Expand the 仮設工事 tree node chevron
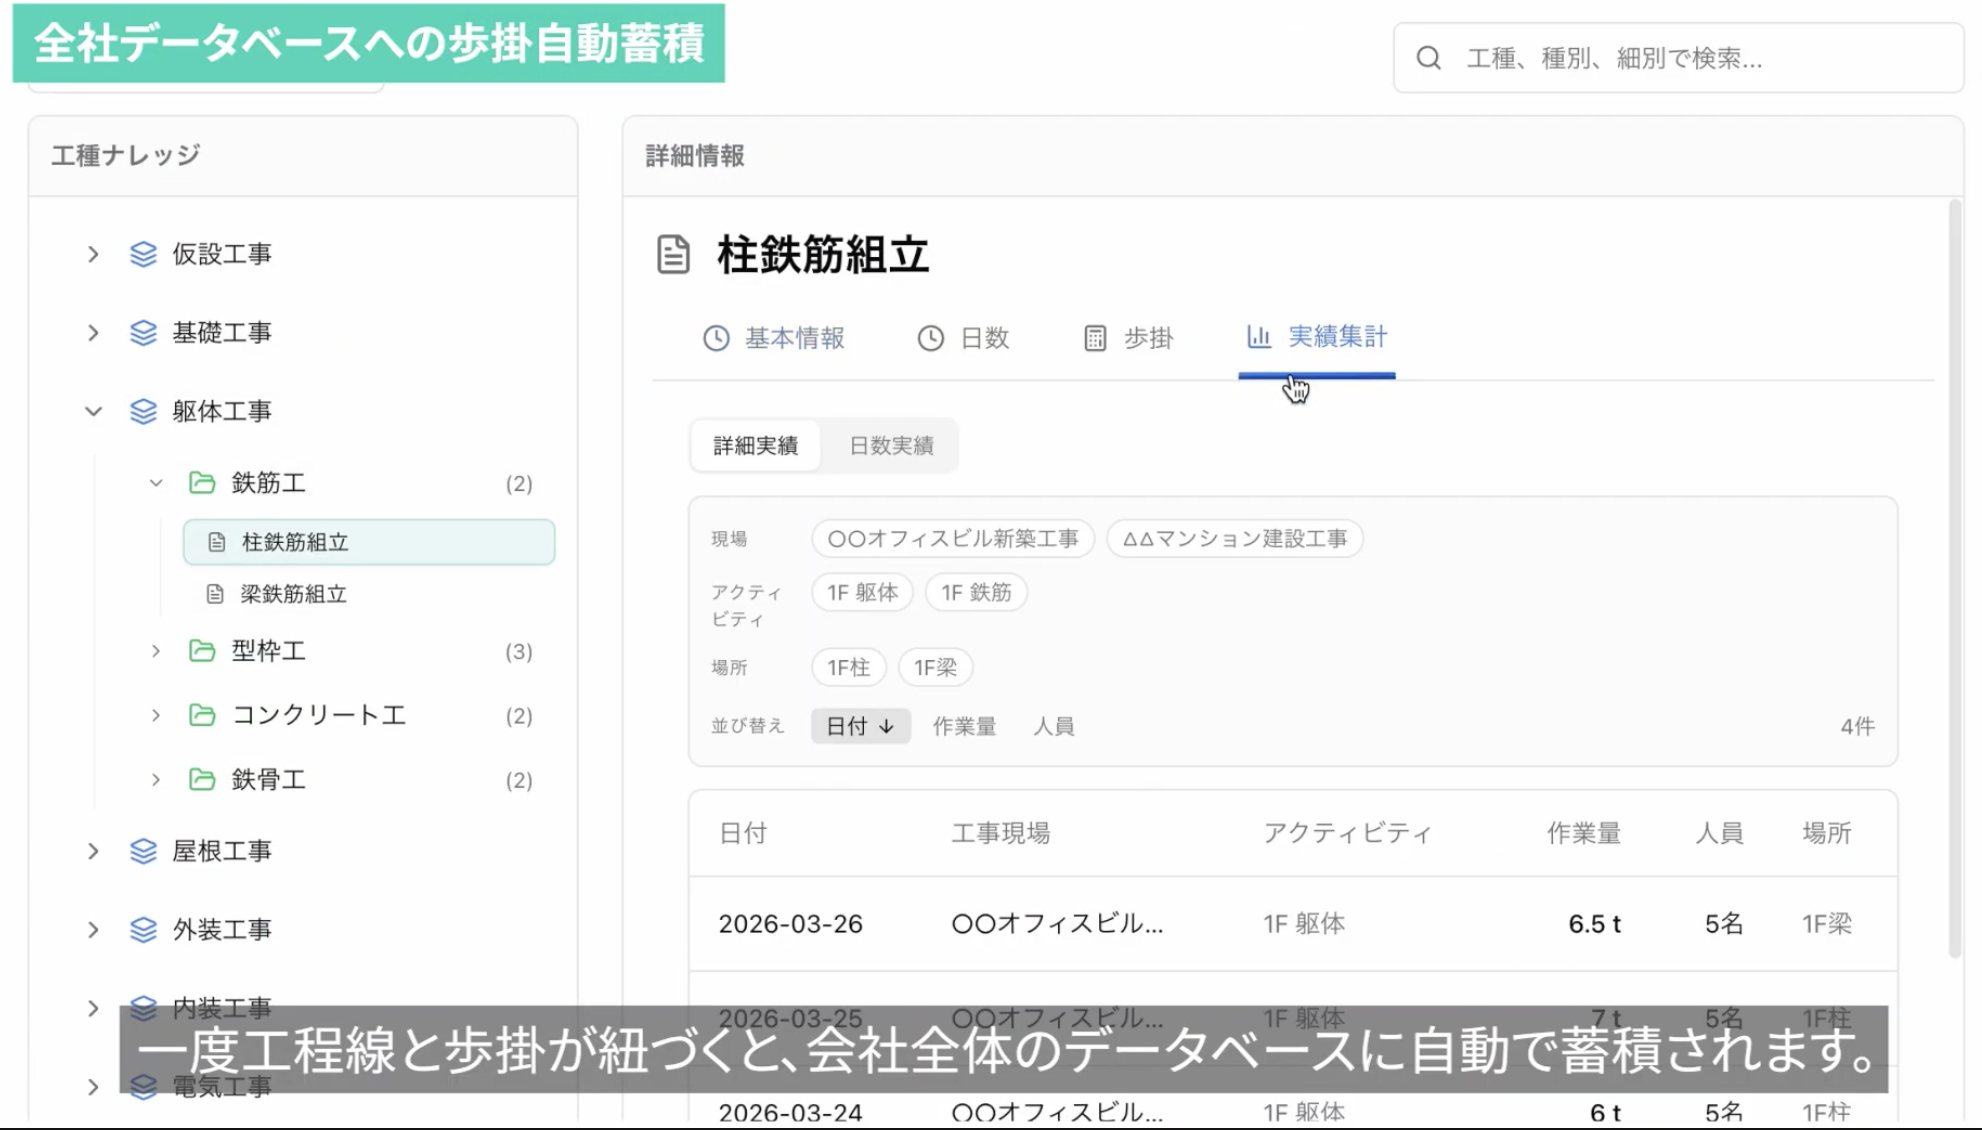Screen dimensions: 1982x1130 click(x=93, y=254)
